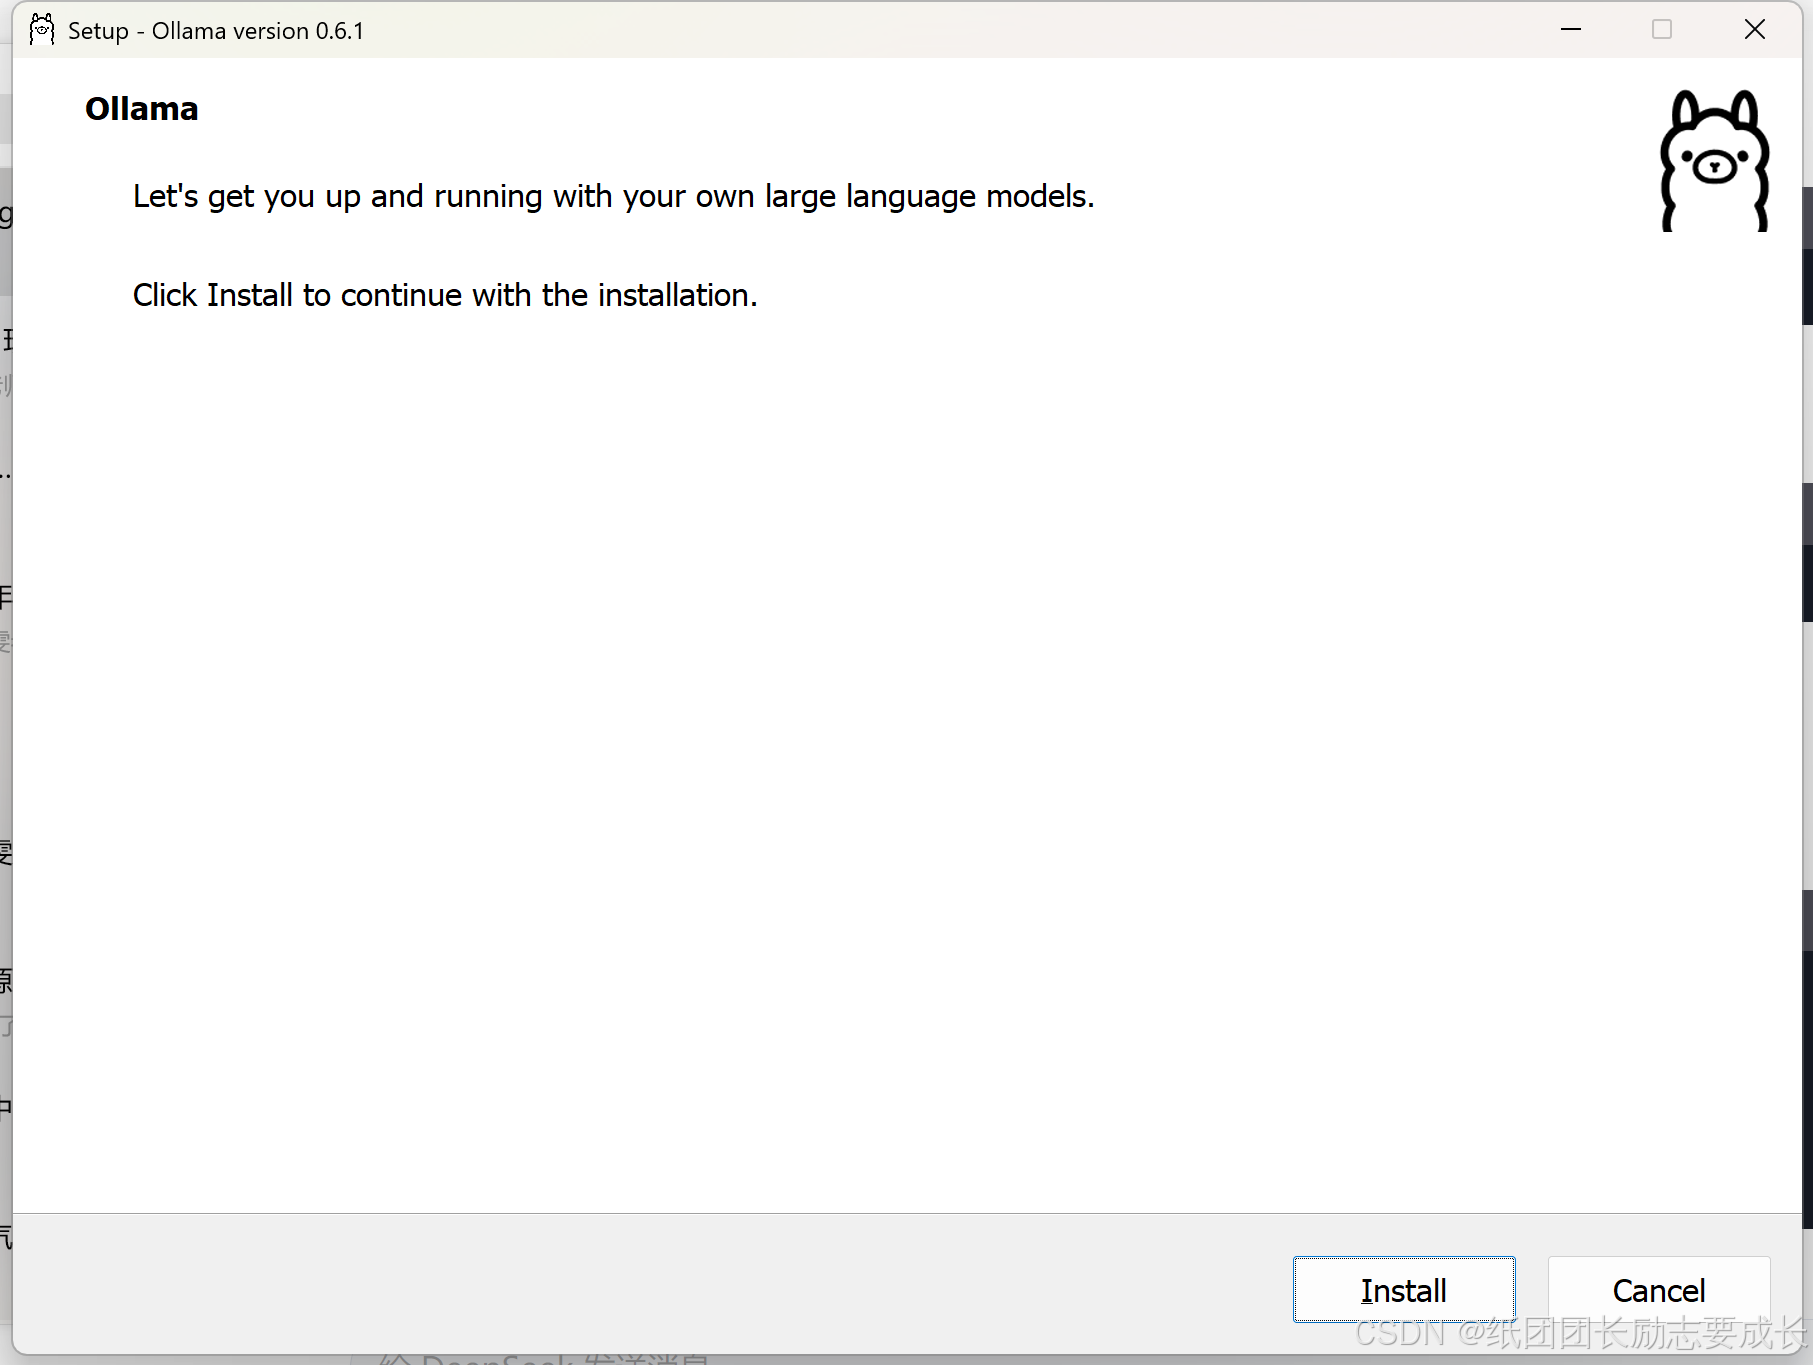The image size is (1813, 1365).
Task: Minimize the Ollama setup window
Action: (1570, 30)
